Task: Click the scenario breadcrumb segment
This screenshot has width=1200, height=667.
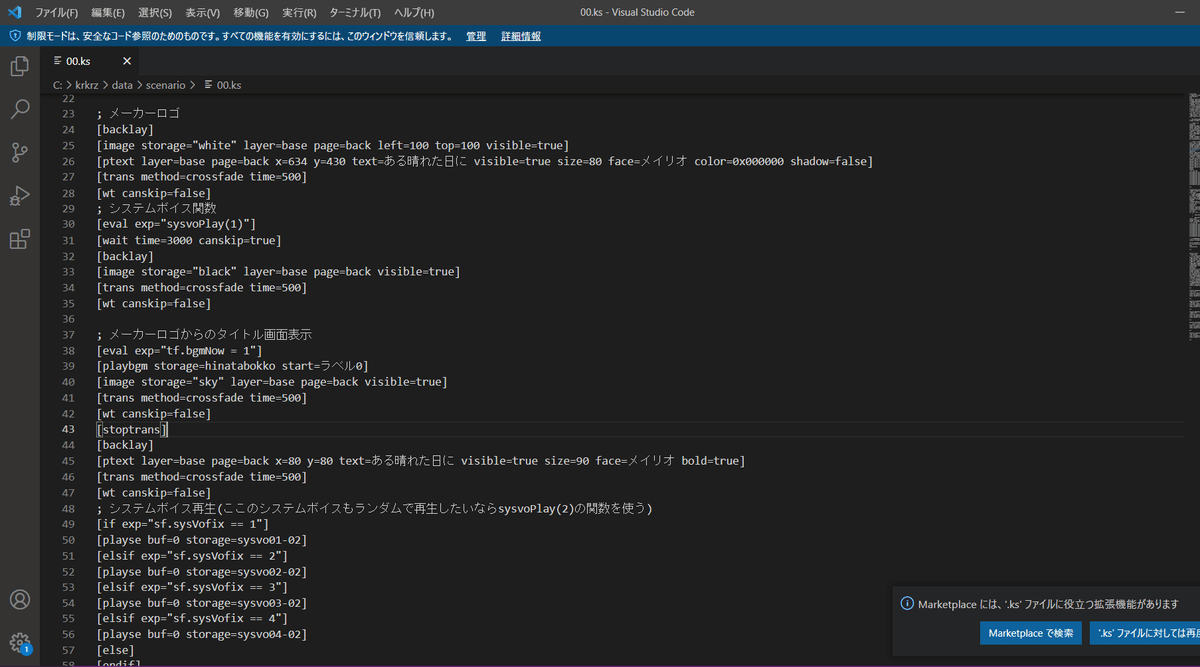Action: pyautogui.click(x=165, y=85)
